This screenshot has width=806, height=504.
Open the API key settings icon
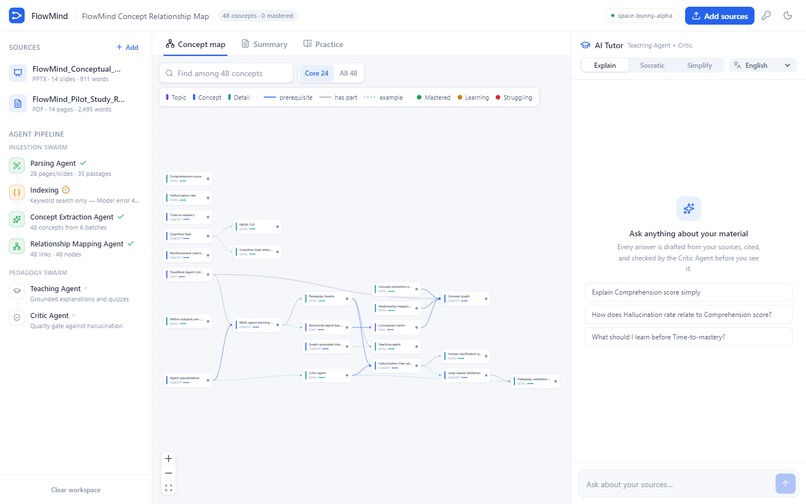pyautogui.click(x=766, y=15)
